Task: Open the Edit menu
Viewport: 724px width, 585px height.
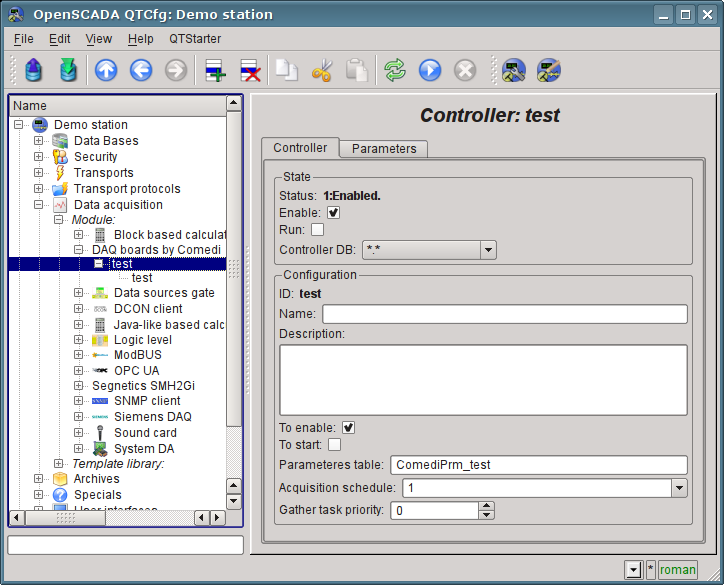Action: click(60, 39)
